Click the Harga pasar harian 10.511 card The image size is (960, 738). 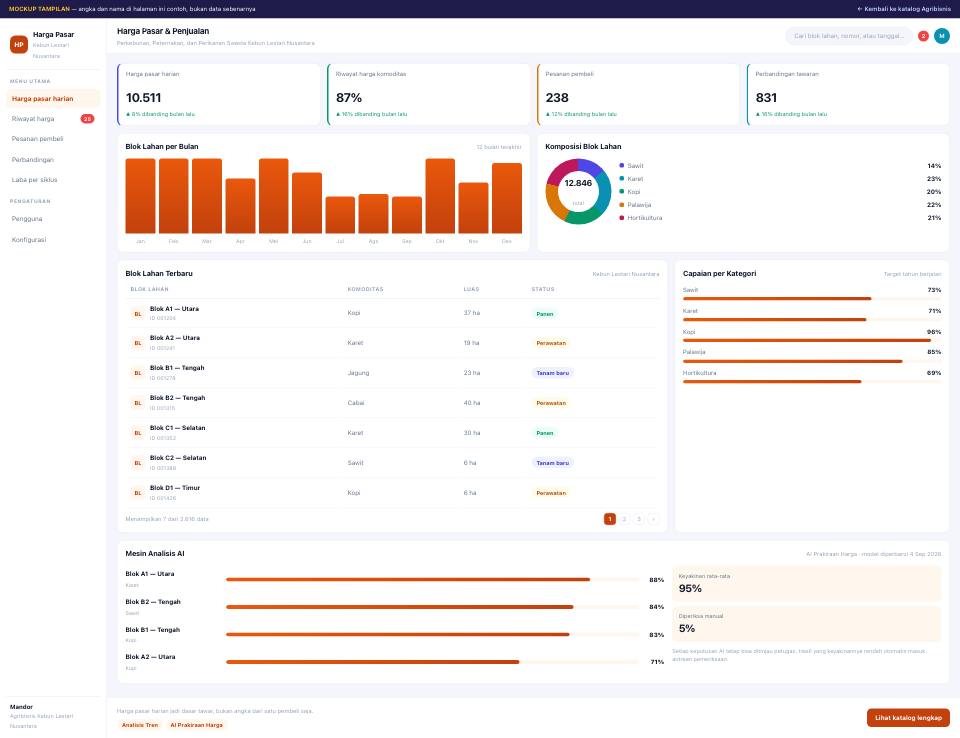[x=219, y=94]
